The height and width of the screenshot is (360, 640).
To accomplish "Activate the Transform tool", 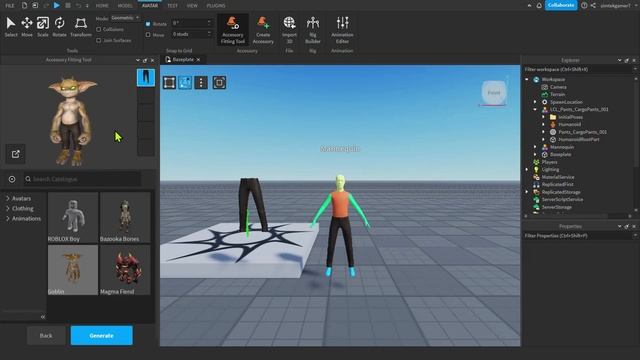I will (81, 27).
